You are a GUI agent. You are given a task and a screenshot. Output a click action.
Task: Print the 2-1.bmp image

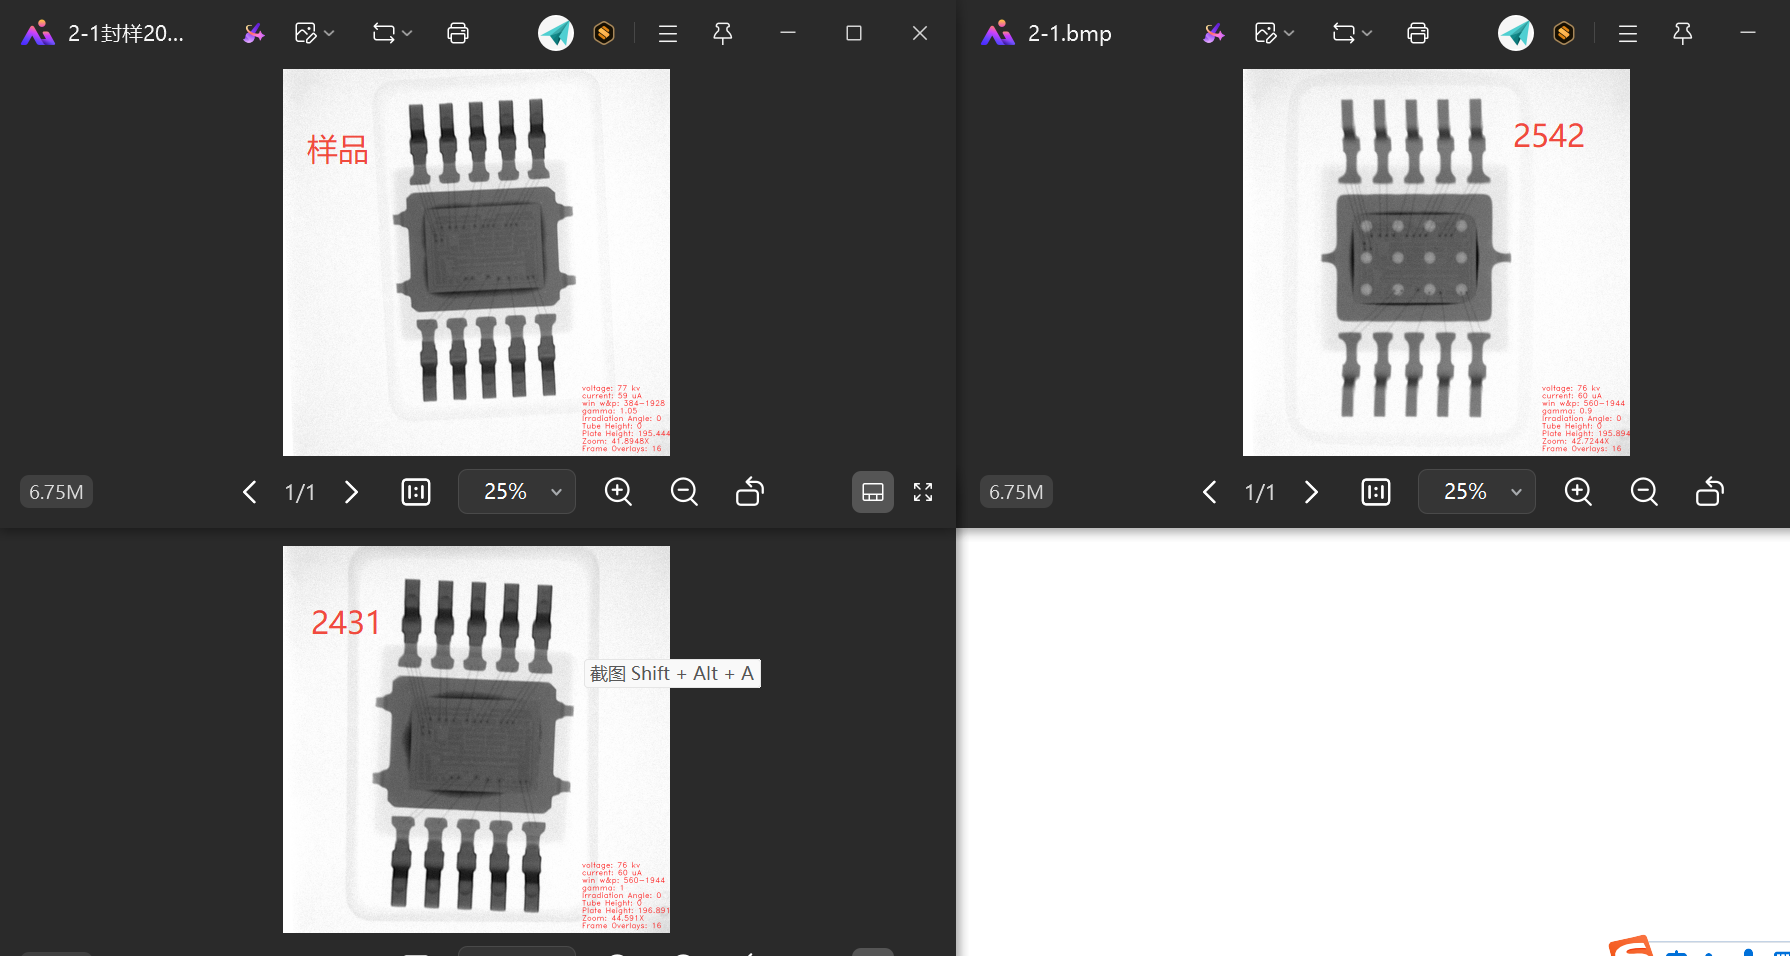click(1417, 32)
